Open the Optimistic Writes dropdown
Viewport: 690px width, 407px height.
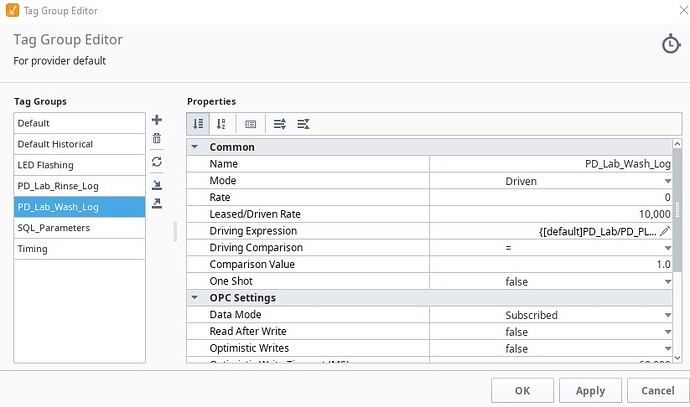coord(667,348)
